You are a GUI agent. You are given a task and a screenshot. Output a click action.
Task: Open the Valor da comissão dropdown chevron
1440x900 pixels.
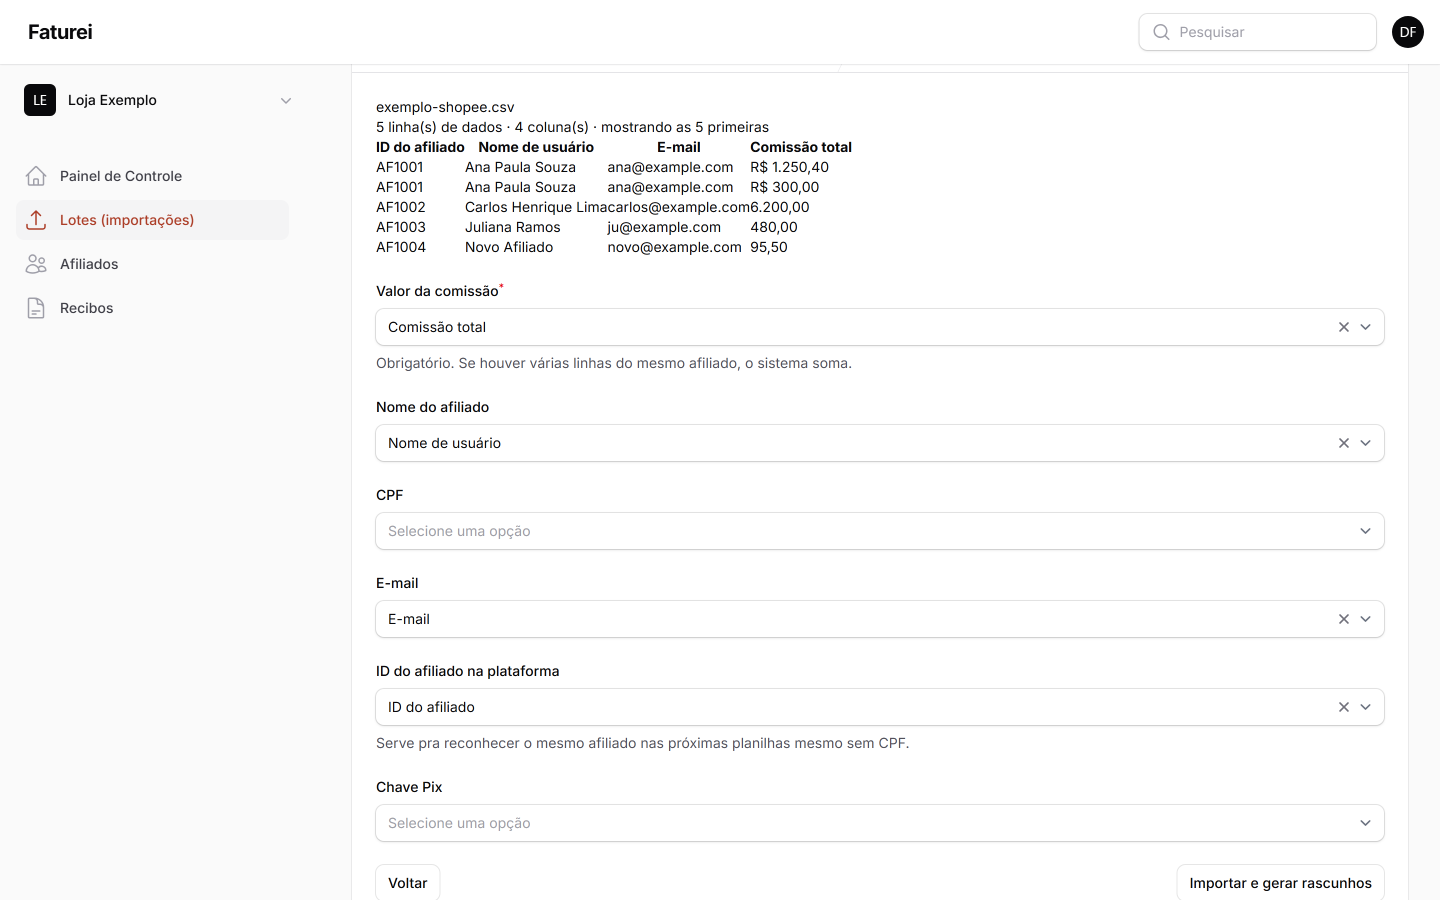pyautogui.click(x=1366, y=327)
